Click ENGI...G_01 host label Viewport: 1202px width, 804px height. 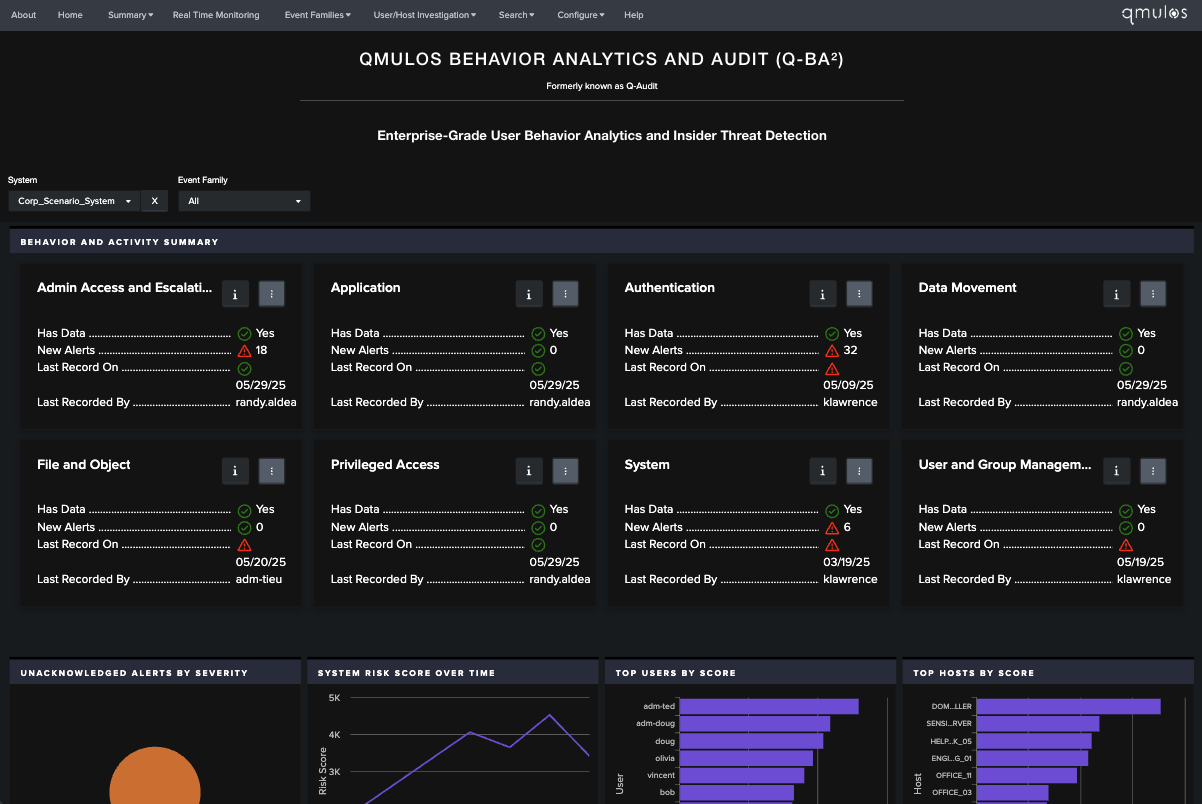(951, 758)
